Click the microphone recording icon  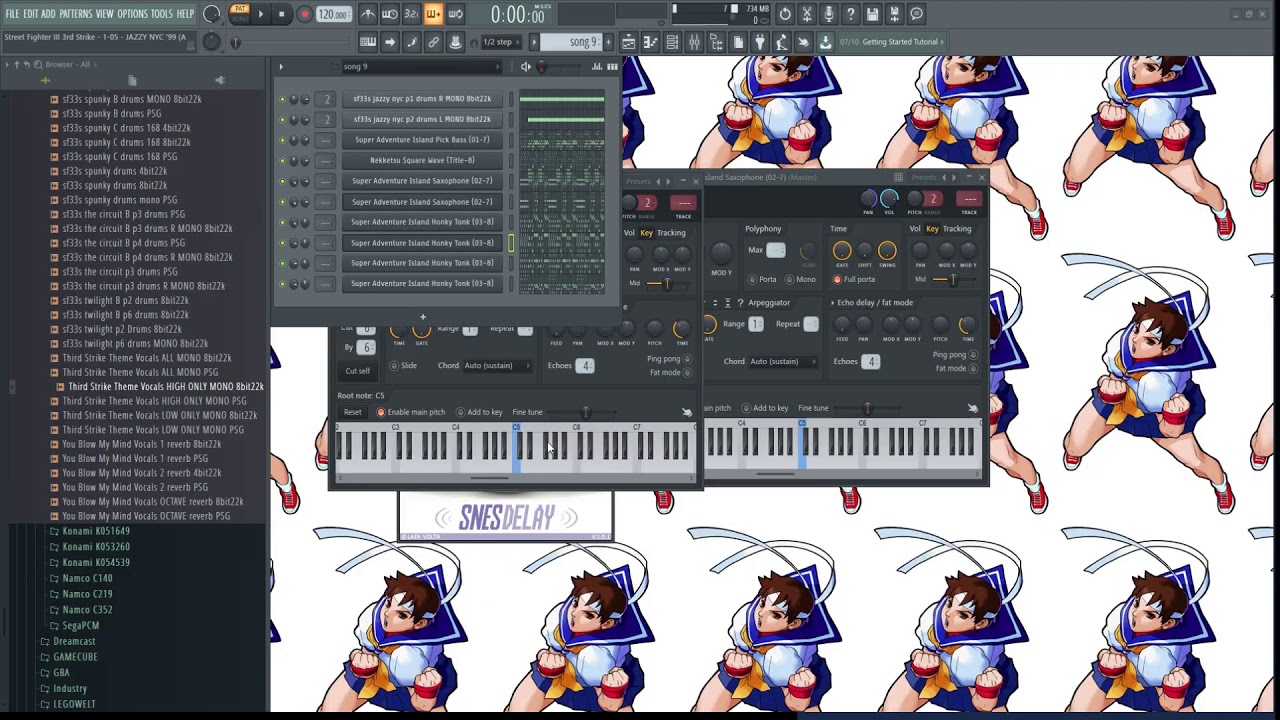828,15
